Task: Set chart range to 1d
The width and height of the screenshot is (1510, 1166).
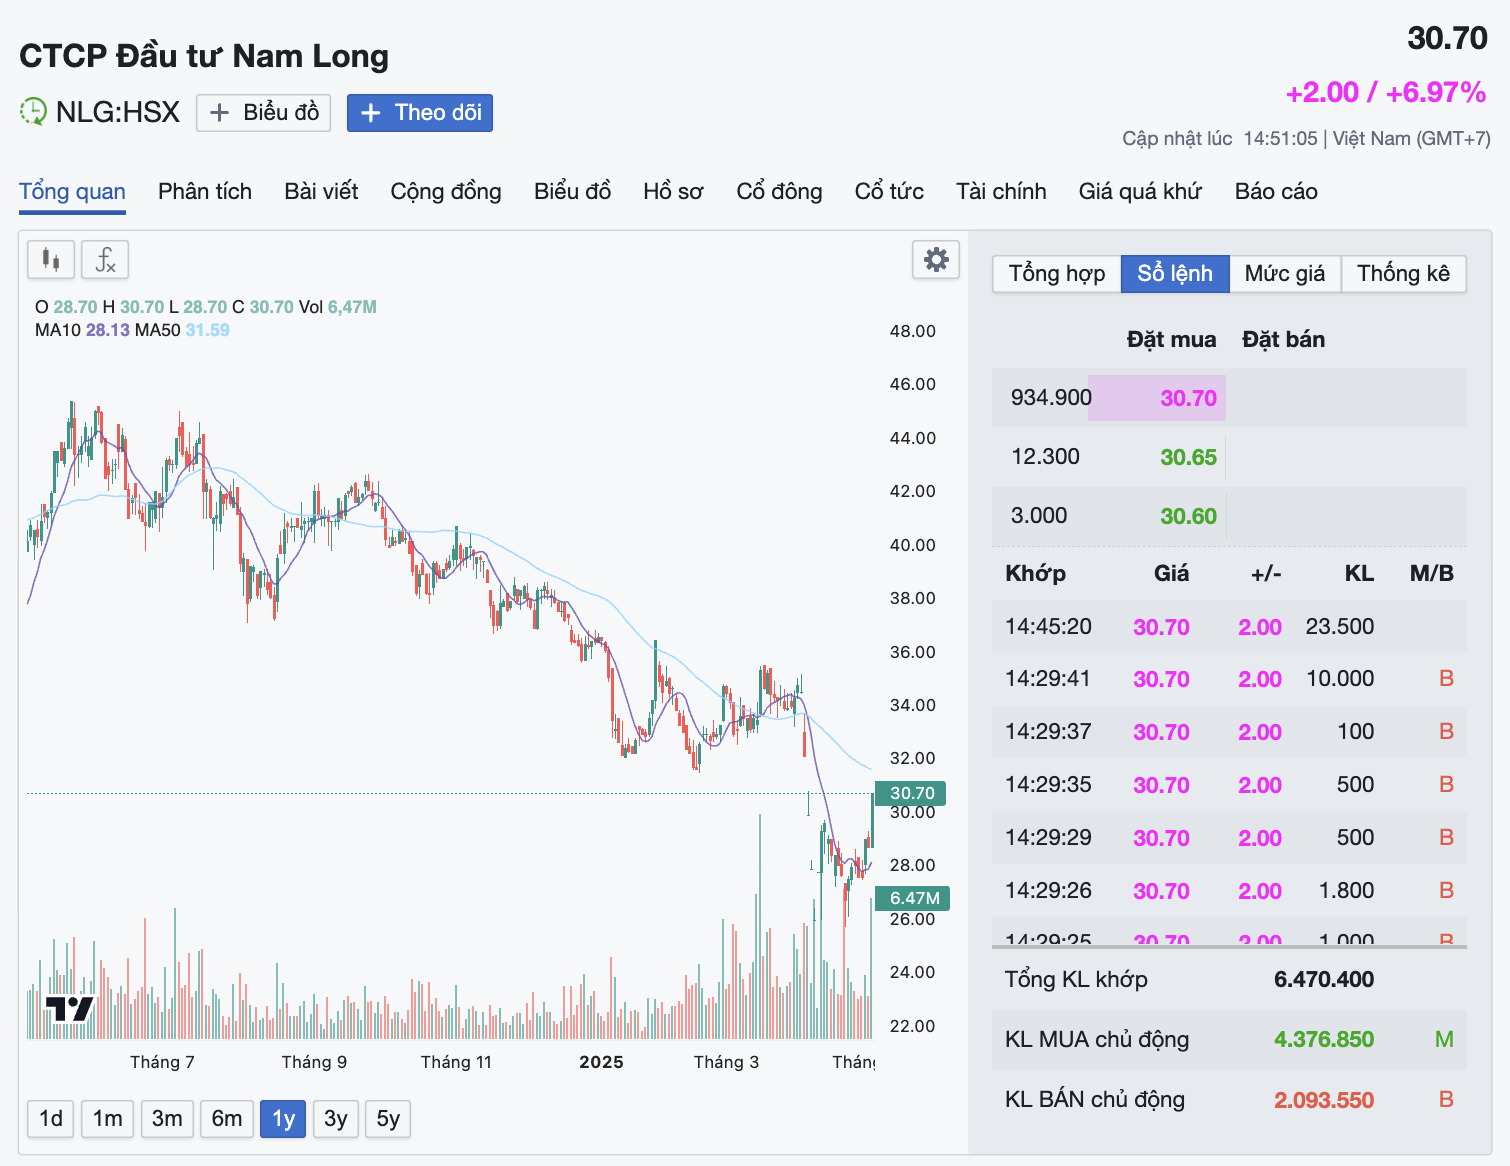Action: 51,1118
